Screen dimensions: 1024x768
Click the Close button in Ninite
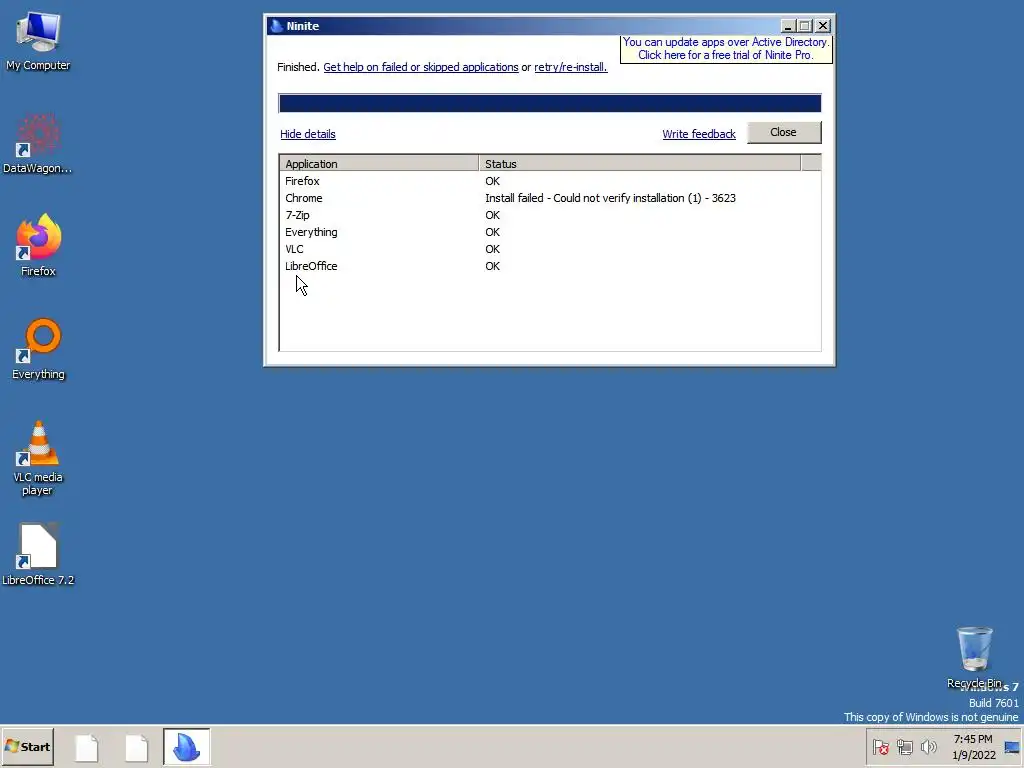pyautogui.click(x=784, y=133)
